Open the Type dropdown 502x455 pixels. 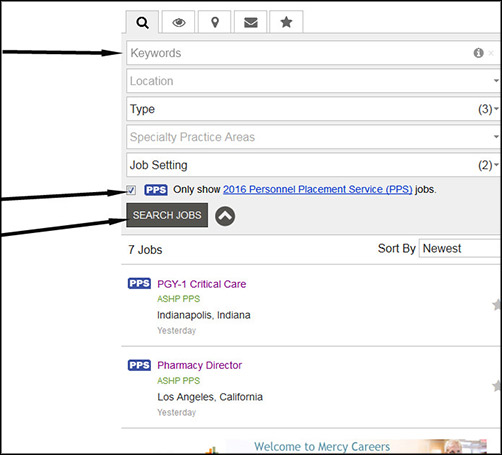313,109
